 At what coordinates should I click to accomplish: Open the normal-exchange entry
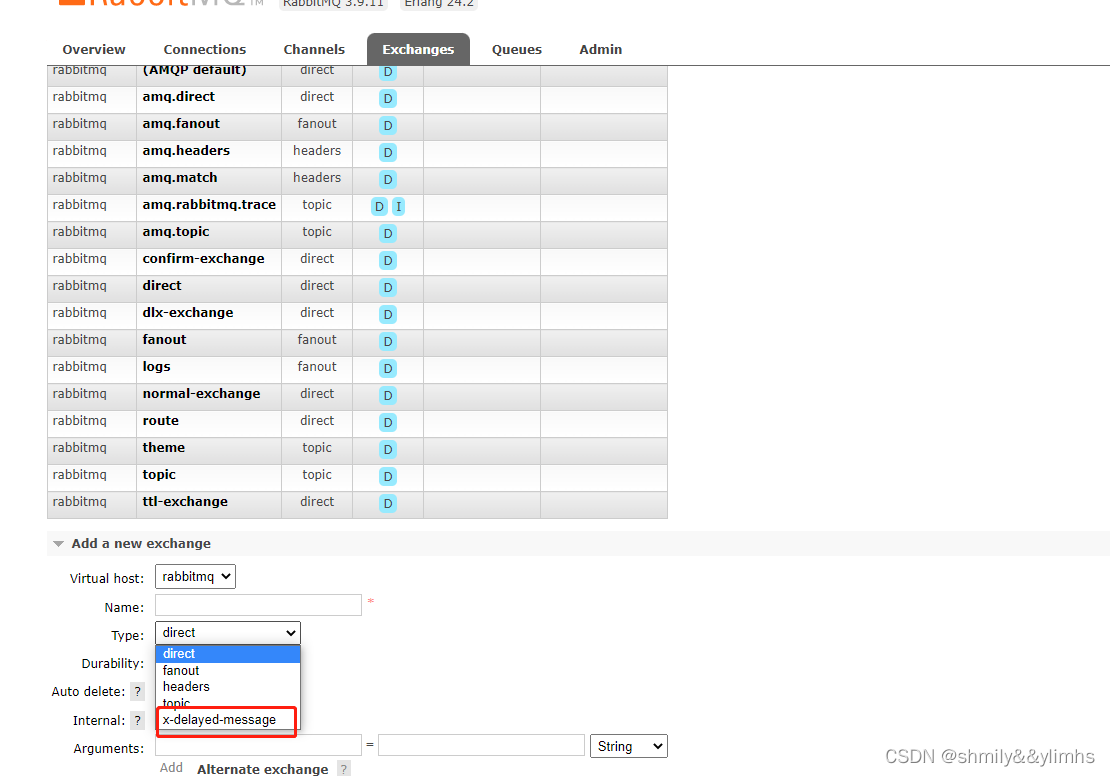201,394
